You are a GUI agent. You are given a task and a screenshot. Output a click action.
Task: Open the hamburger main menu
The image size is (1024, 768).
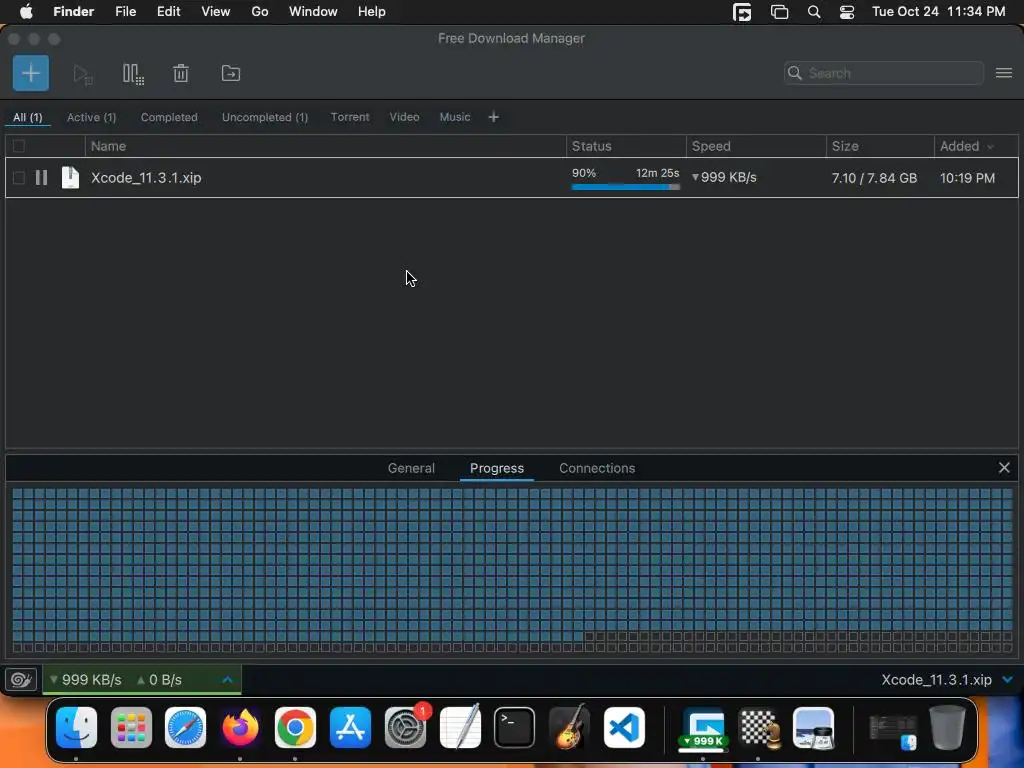point(1004,73)
